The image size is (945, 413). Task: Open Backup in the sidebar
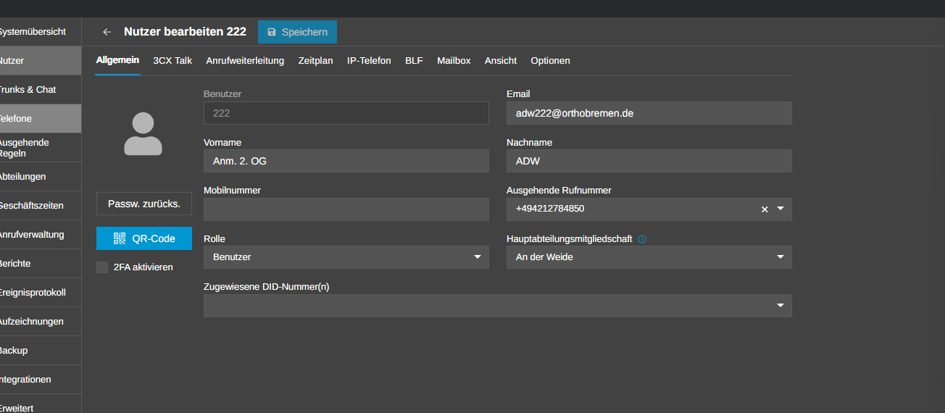(40, 350)
